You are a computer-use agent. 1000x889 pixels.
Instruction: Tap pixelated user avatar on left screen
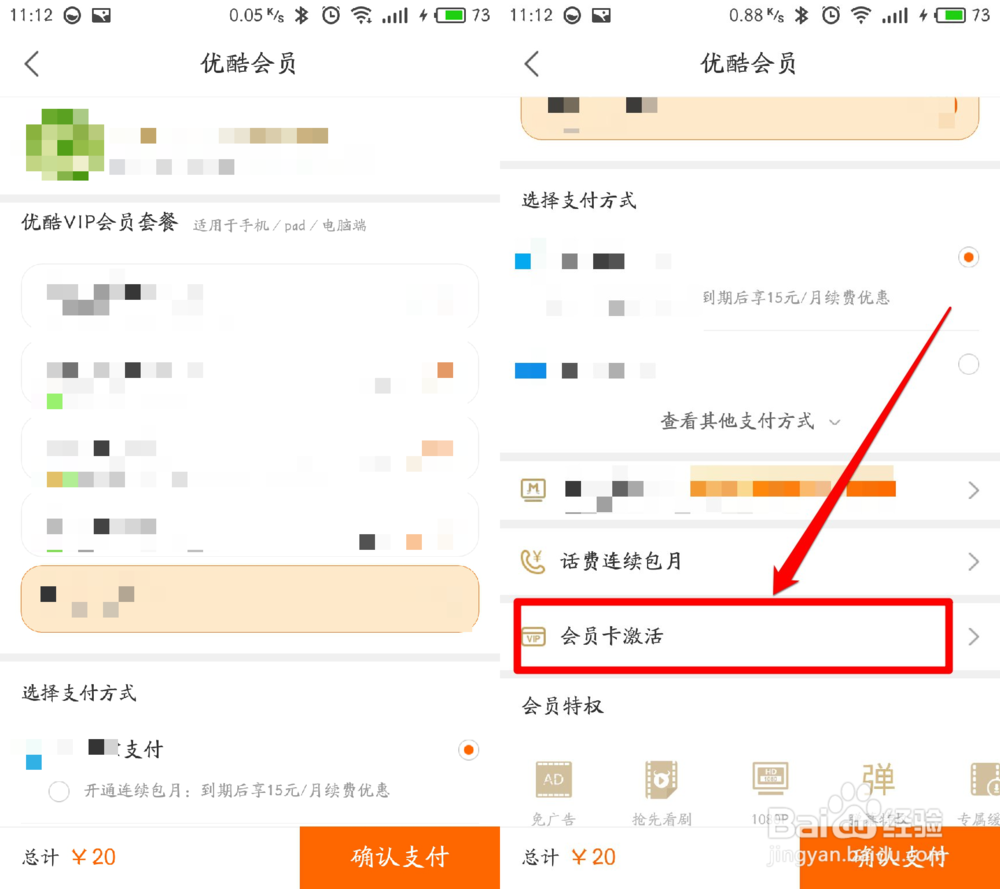[x=64, y=144]
